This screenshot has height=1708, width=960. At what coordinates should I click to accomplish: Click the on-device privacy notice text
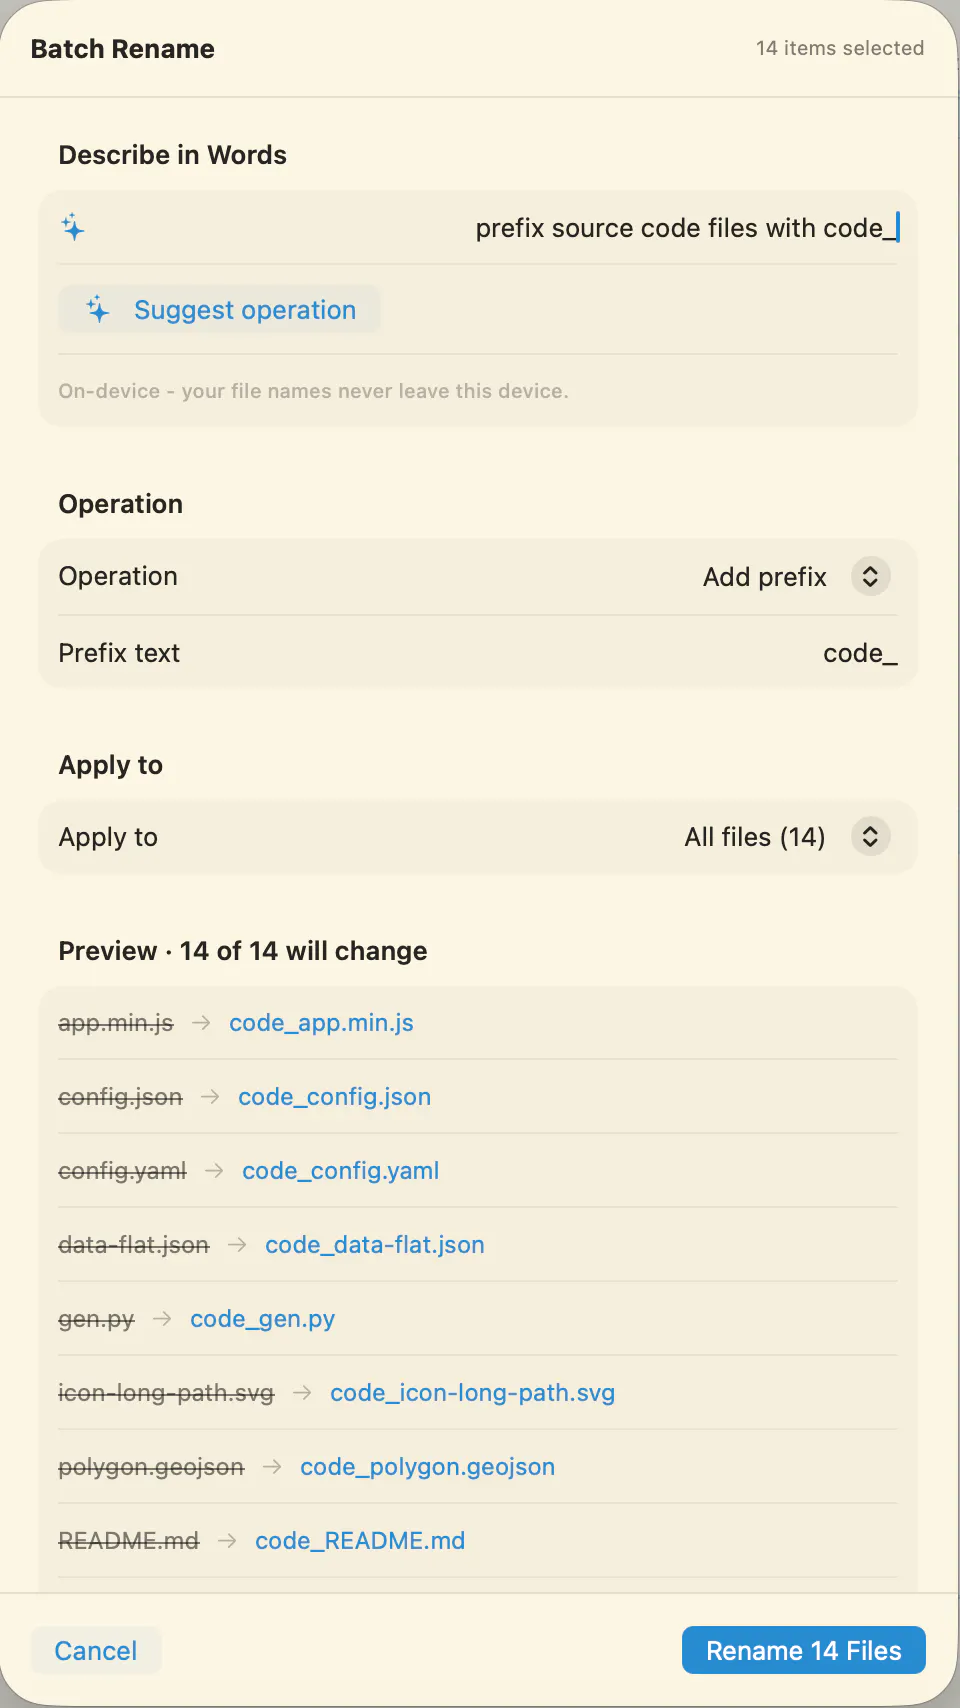[x=313, y=391]
